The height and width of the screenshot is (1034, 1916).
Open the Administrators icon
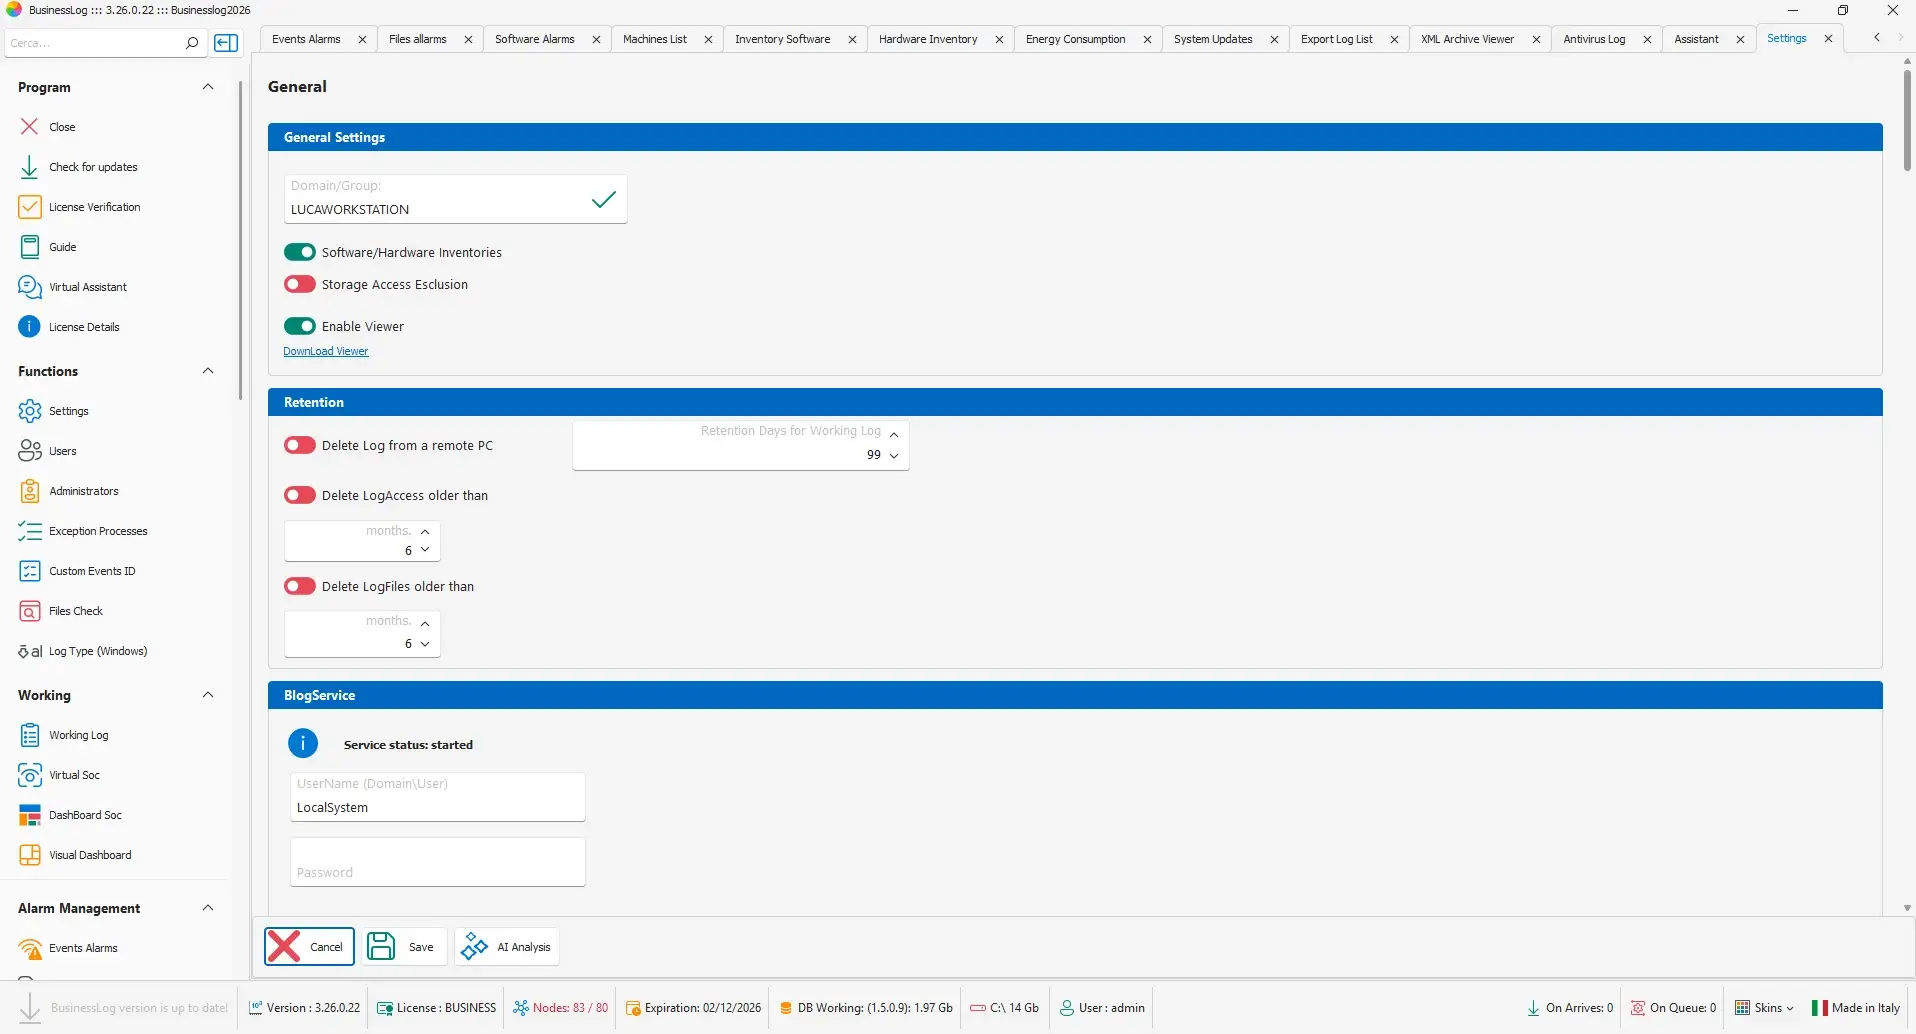(30, 491)
